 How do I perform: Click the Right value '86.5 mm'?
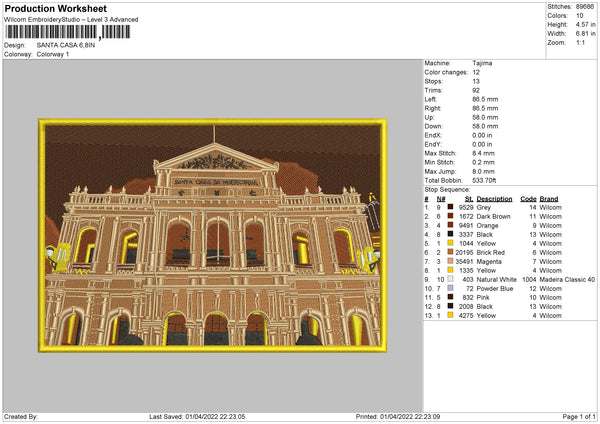485,108
